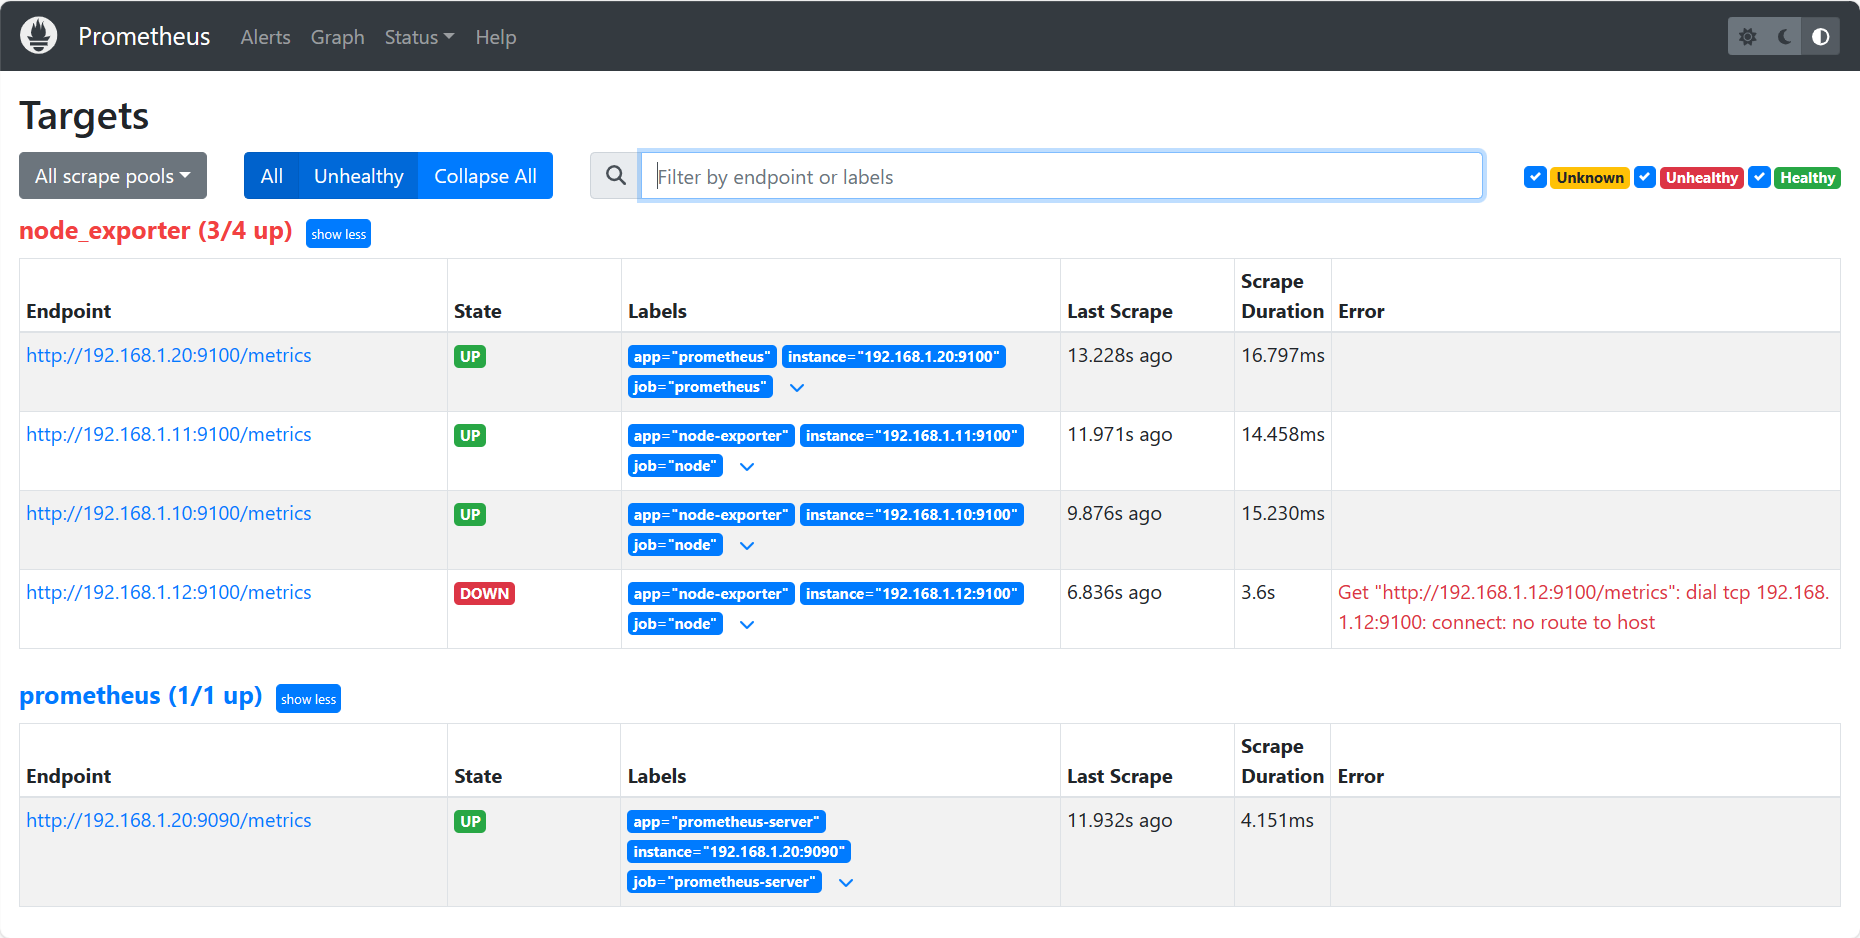Click the job="prometheus" label badge

click(x=700, y=387)
